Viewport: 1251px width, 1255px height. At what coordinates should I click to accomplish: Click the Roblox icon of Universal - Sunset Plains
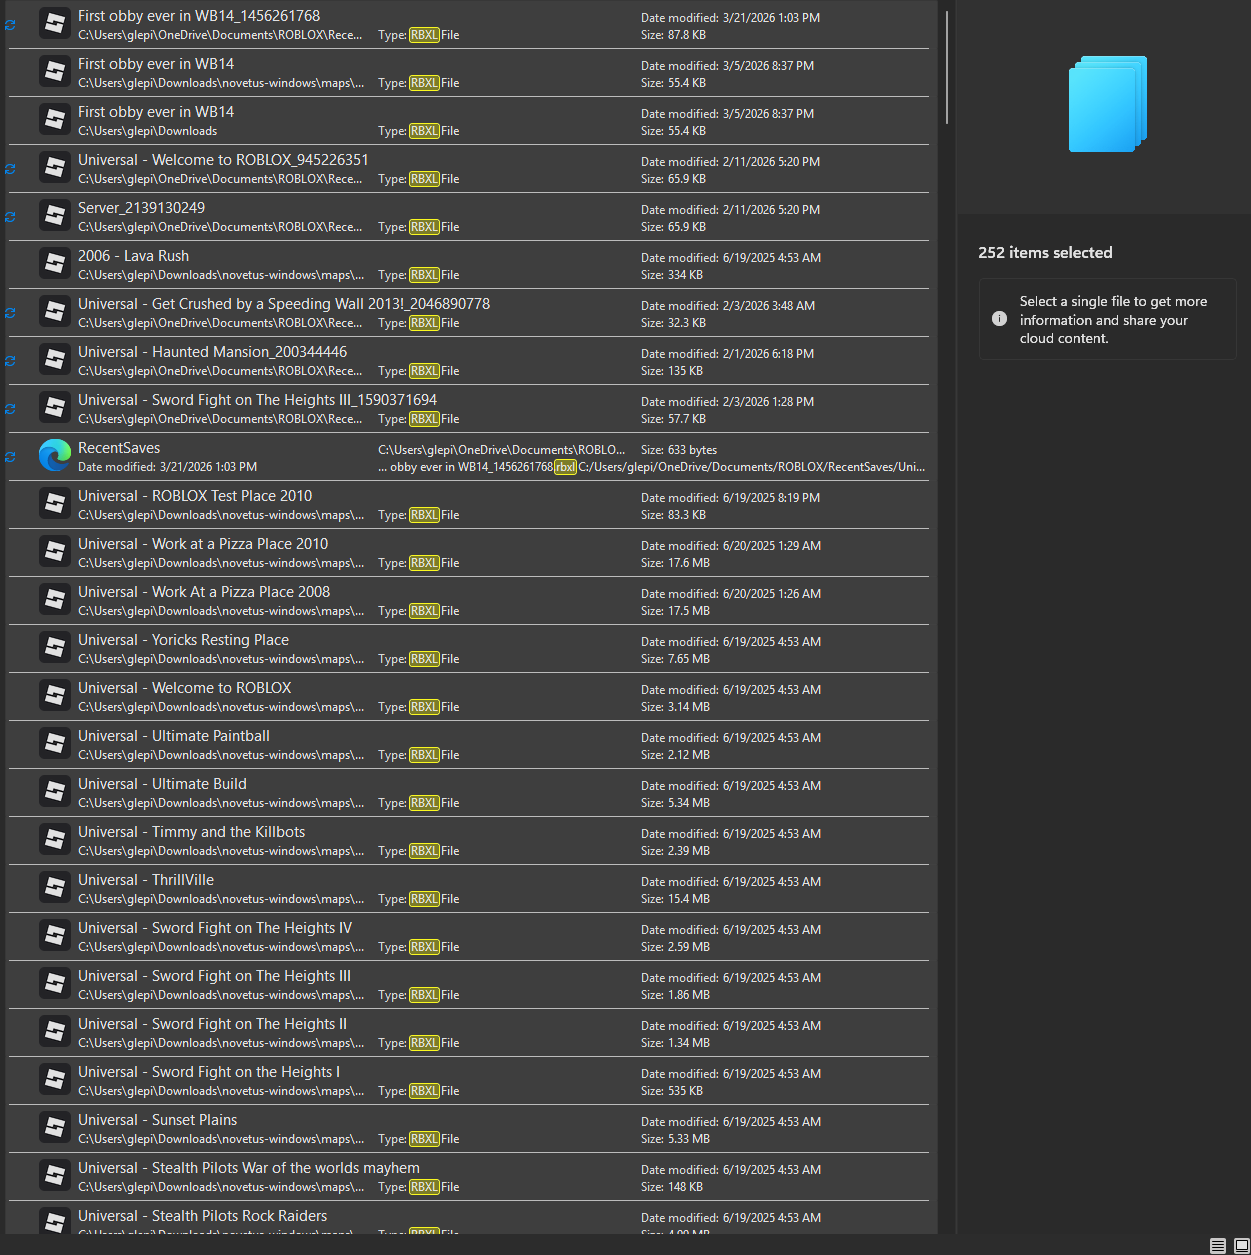(x=55, y=1128)
